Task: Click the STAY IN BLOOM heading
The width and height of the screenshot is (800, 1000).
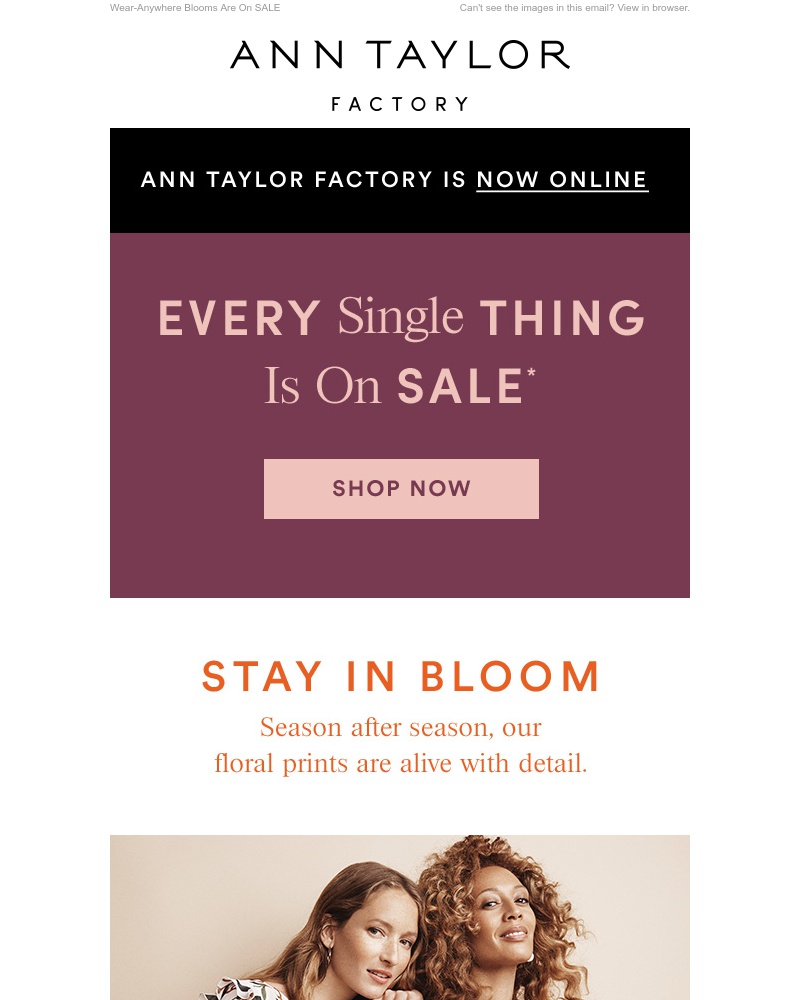Action: point(401,677)
